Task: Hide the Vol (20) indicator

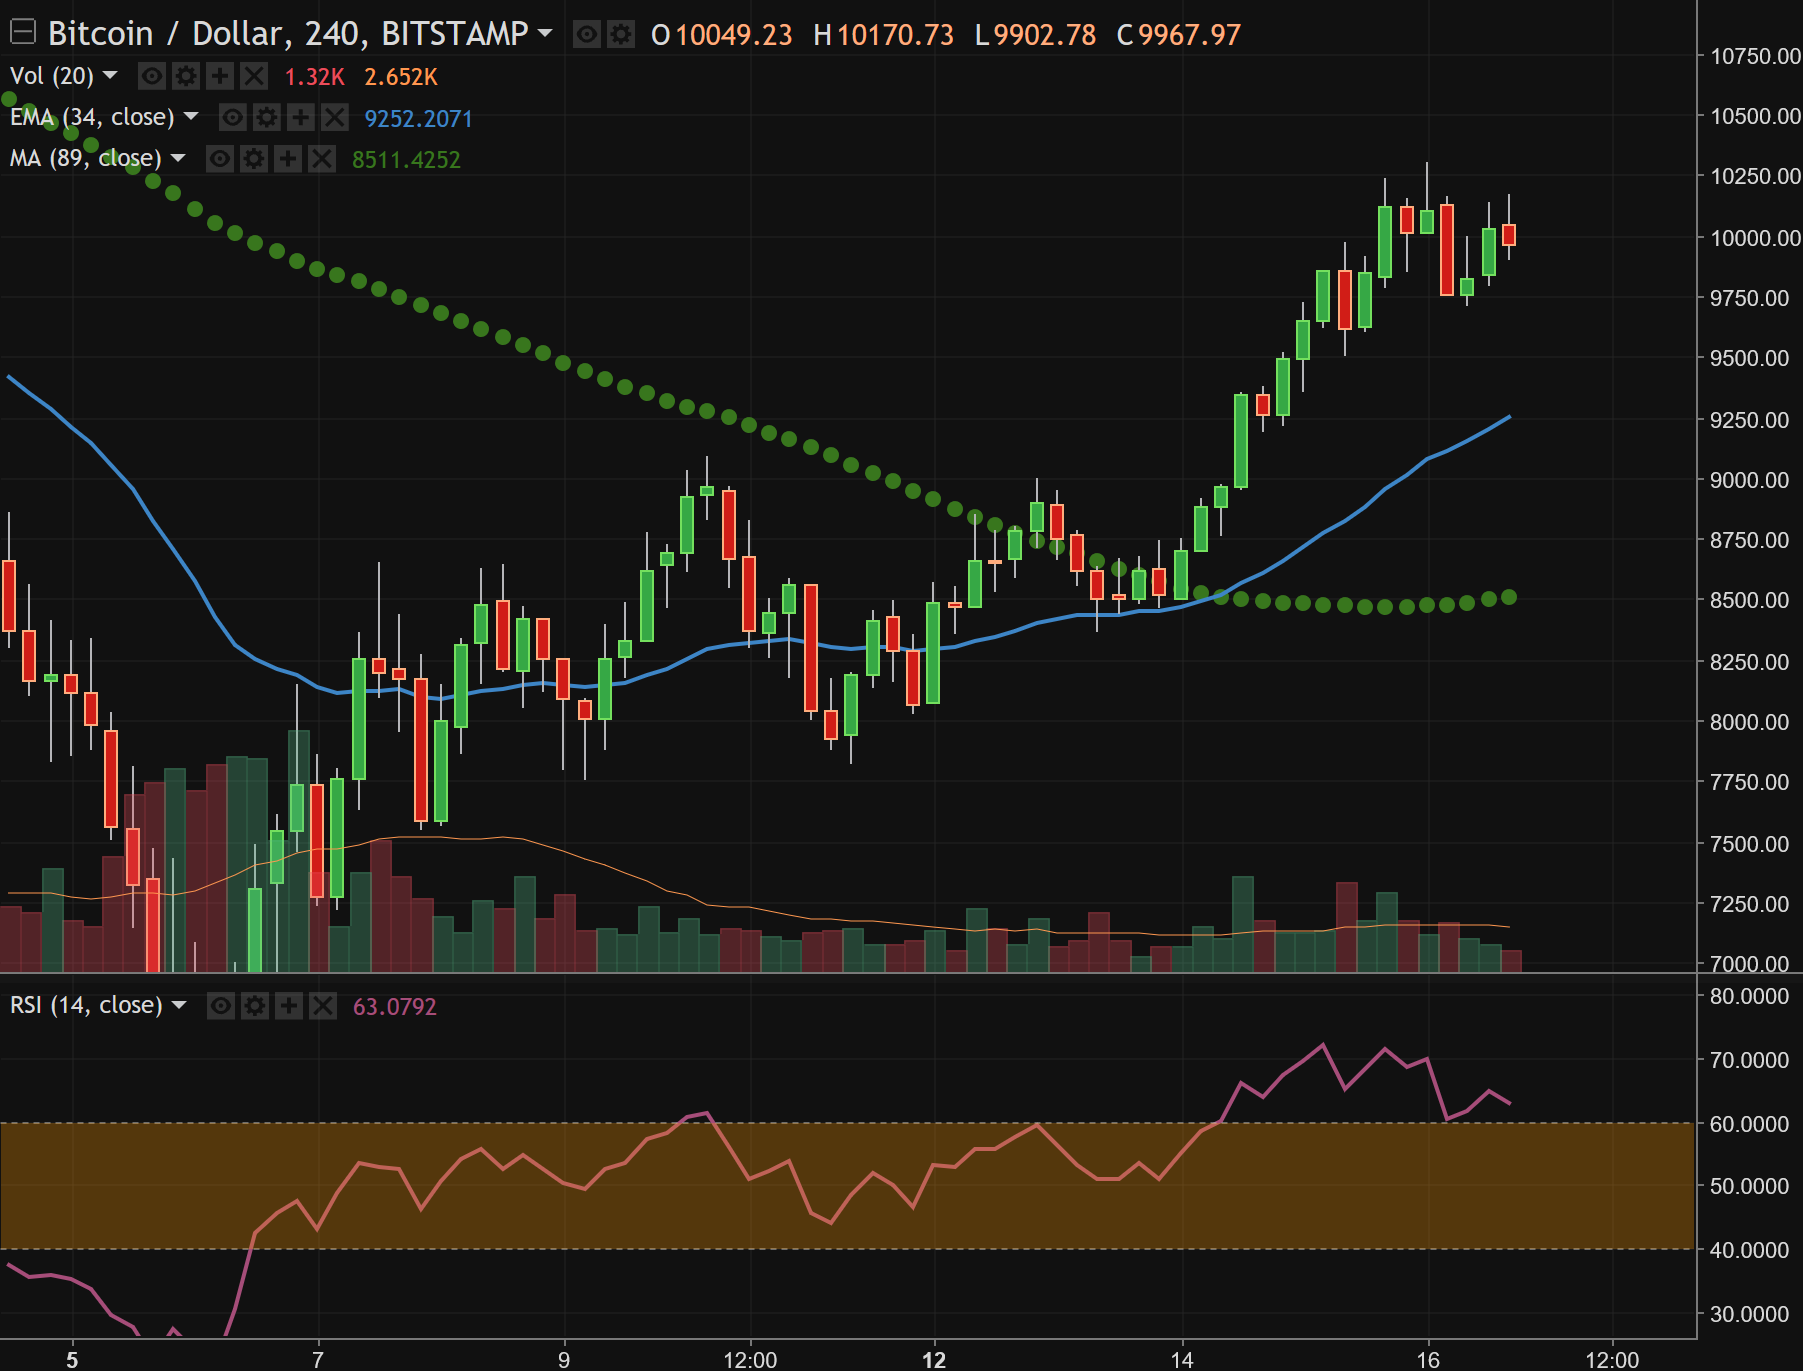Action: [152, 76]
